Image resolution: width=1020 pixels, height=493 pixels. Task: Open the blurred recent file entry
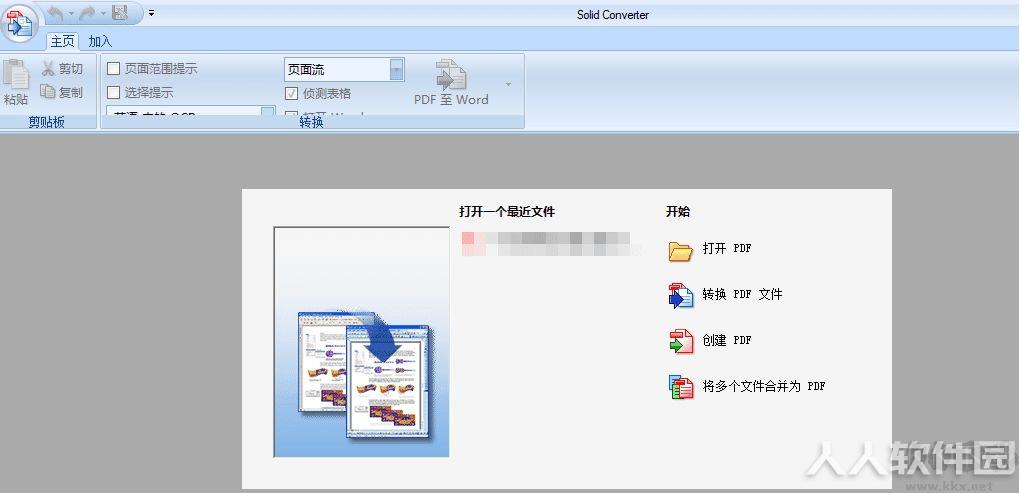pyautogui.click(x=552, y=243)
